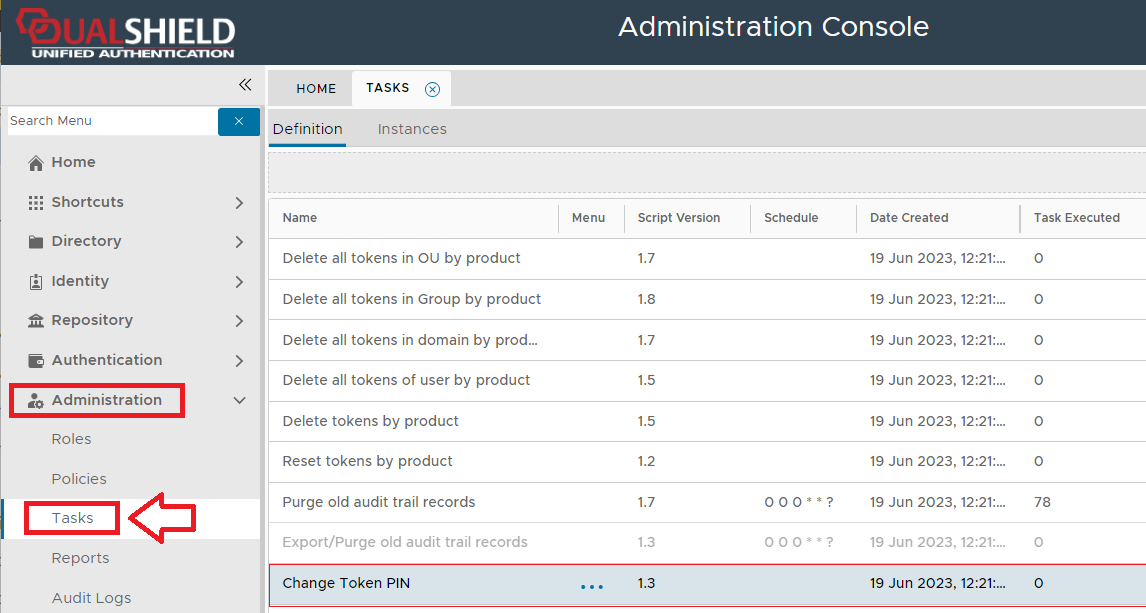This screenshot has width=1146, height=613.
Task: Collapse the Administration section chevron
Action: pos(239,400)
